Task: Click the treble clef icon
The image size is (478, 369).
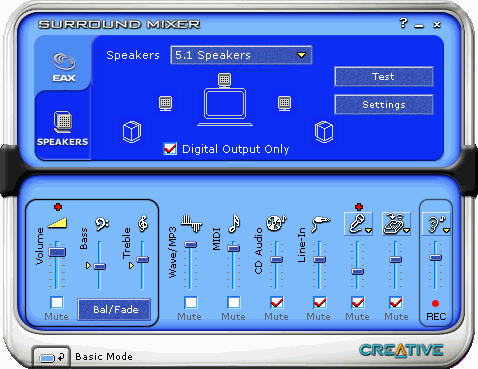Action: click(143, 223)
